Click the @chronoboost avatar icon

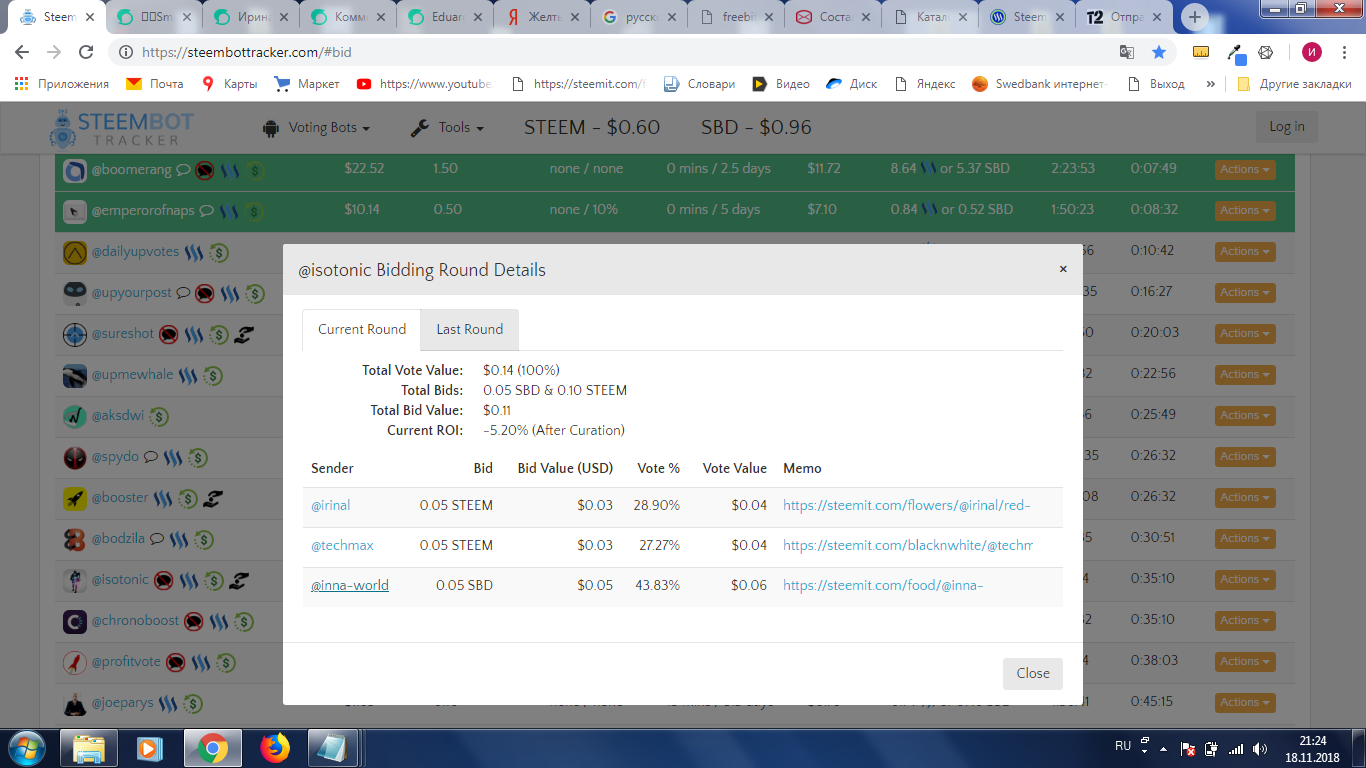click(75, 621)
